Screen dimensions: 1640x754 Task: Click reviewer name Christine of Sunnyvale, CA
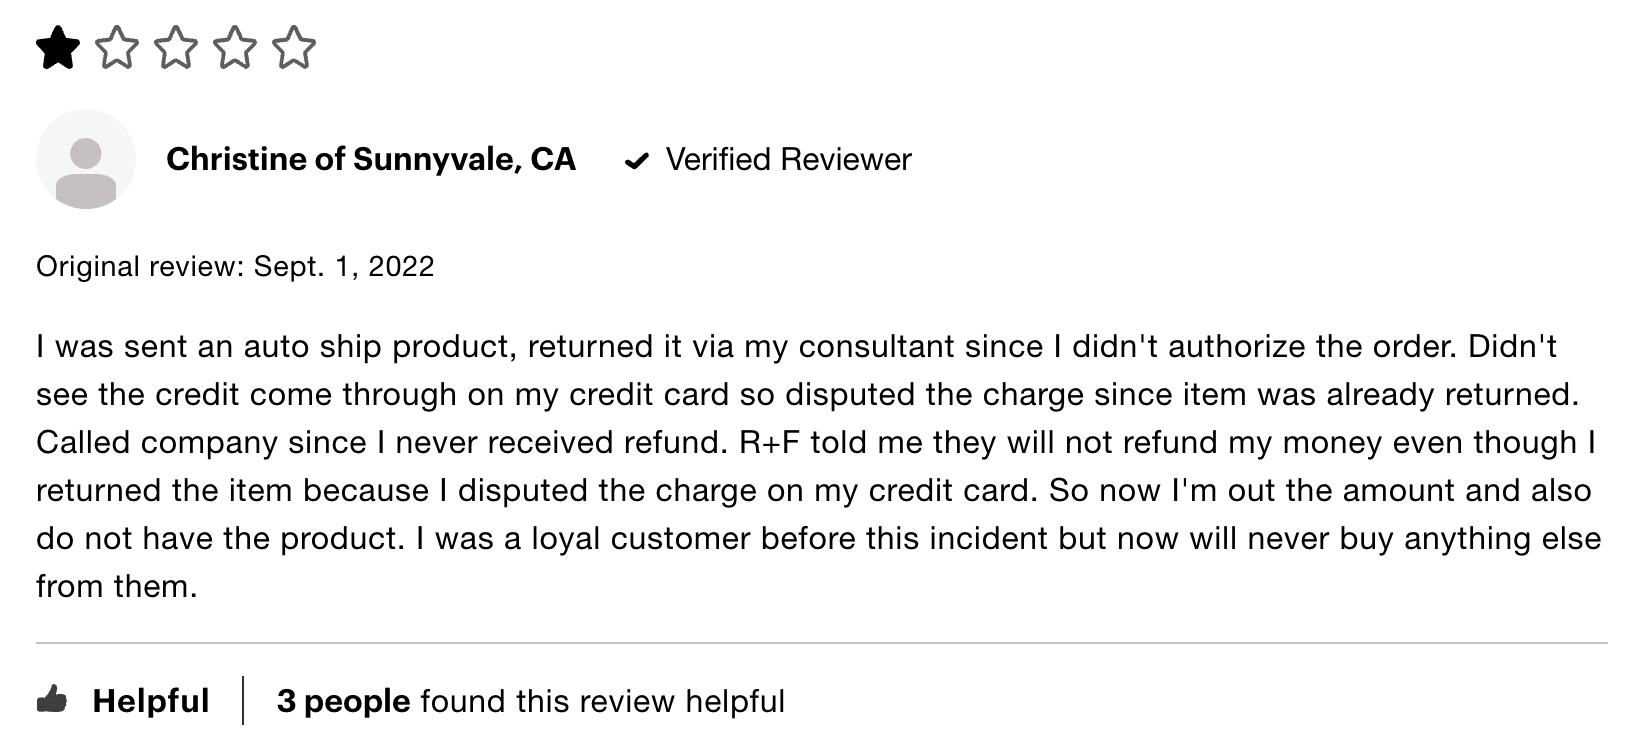[x=371, y=160]
